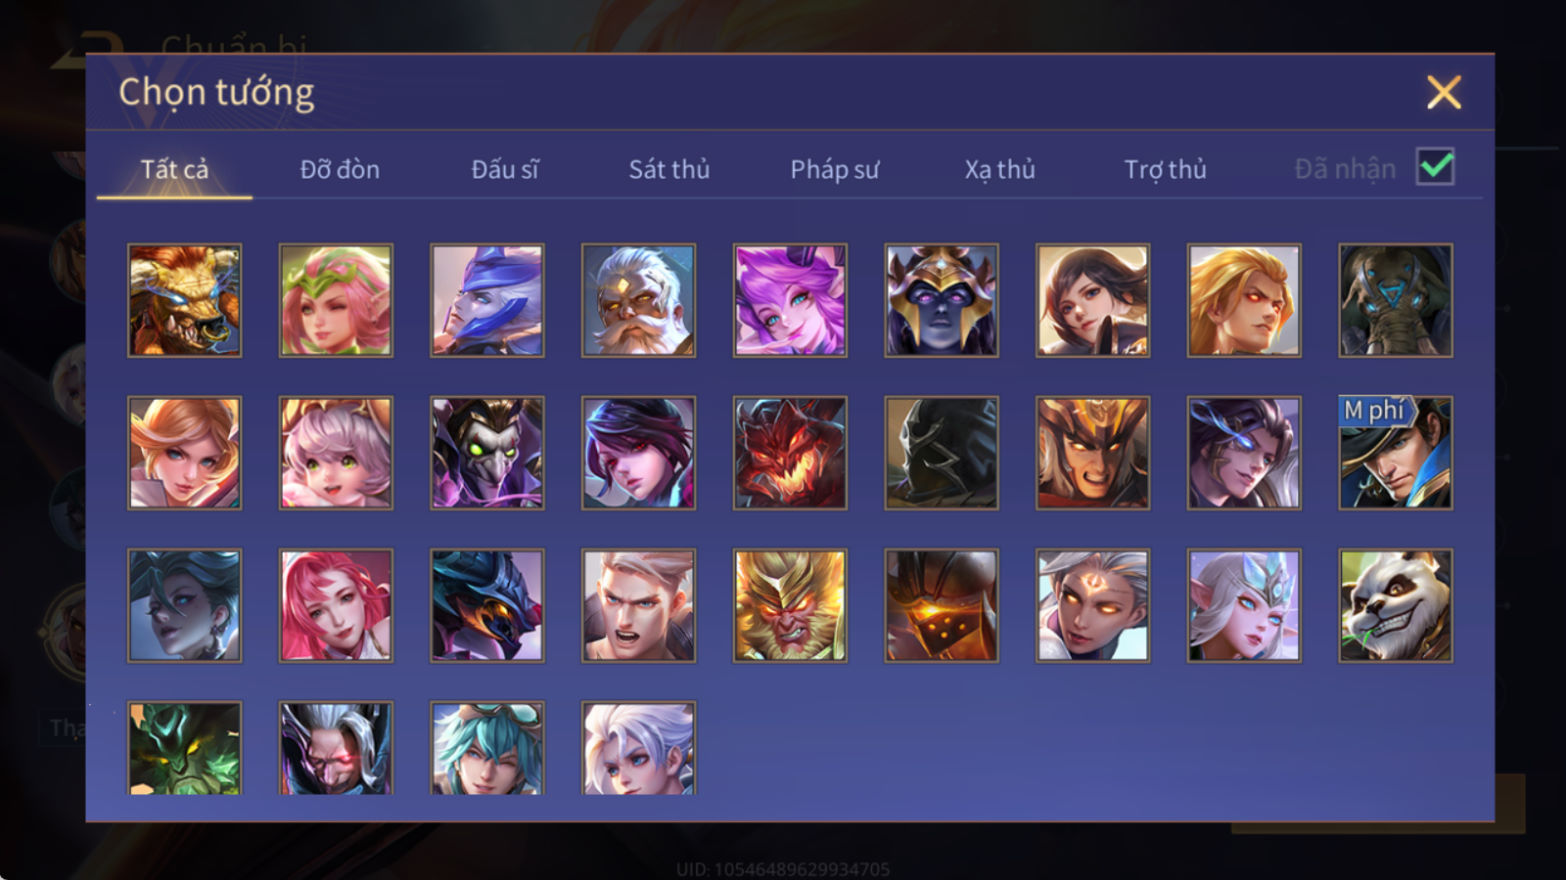Pick the bull-horned beast hero
1566x880 pixels.
184,300
